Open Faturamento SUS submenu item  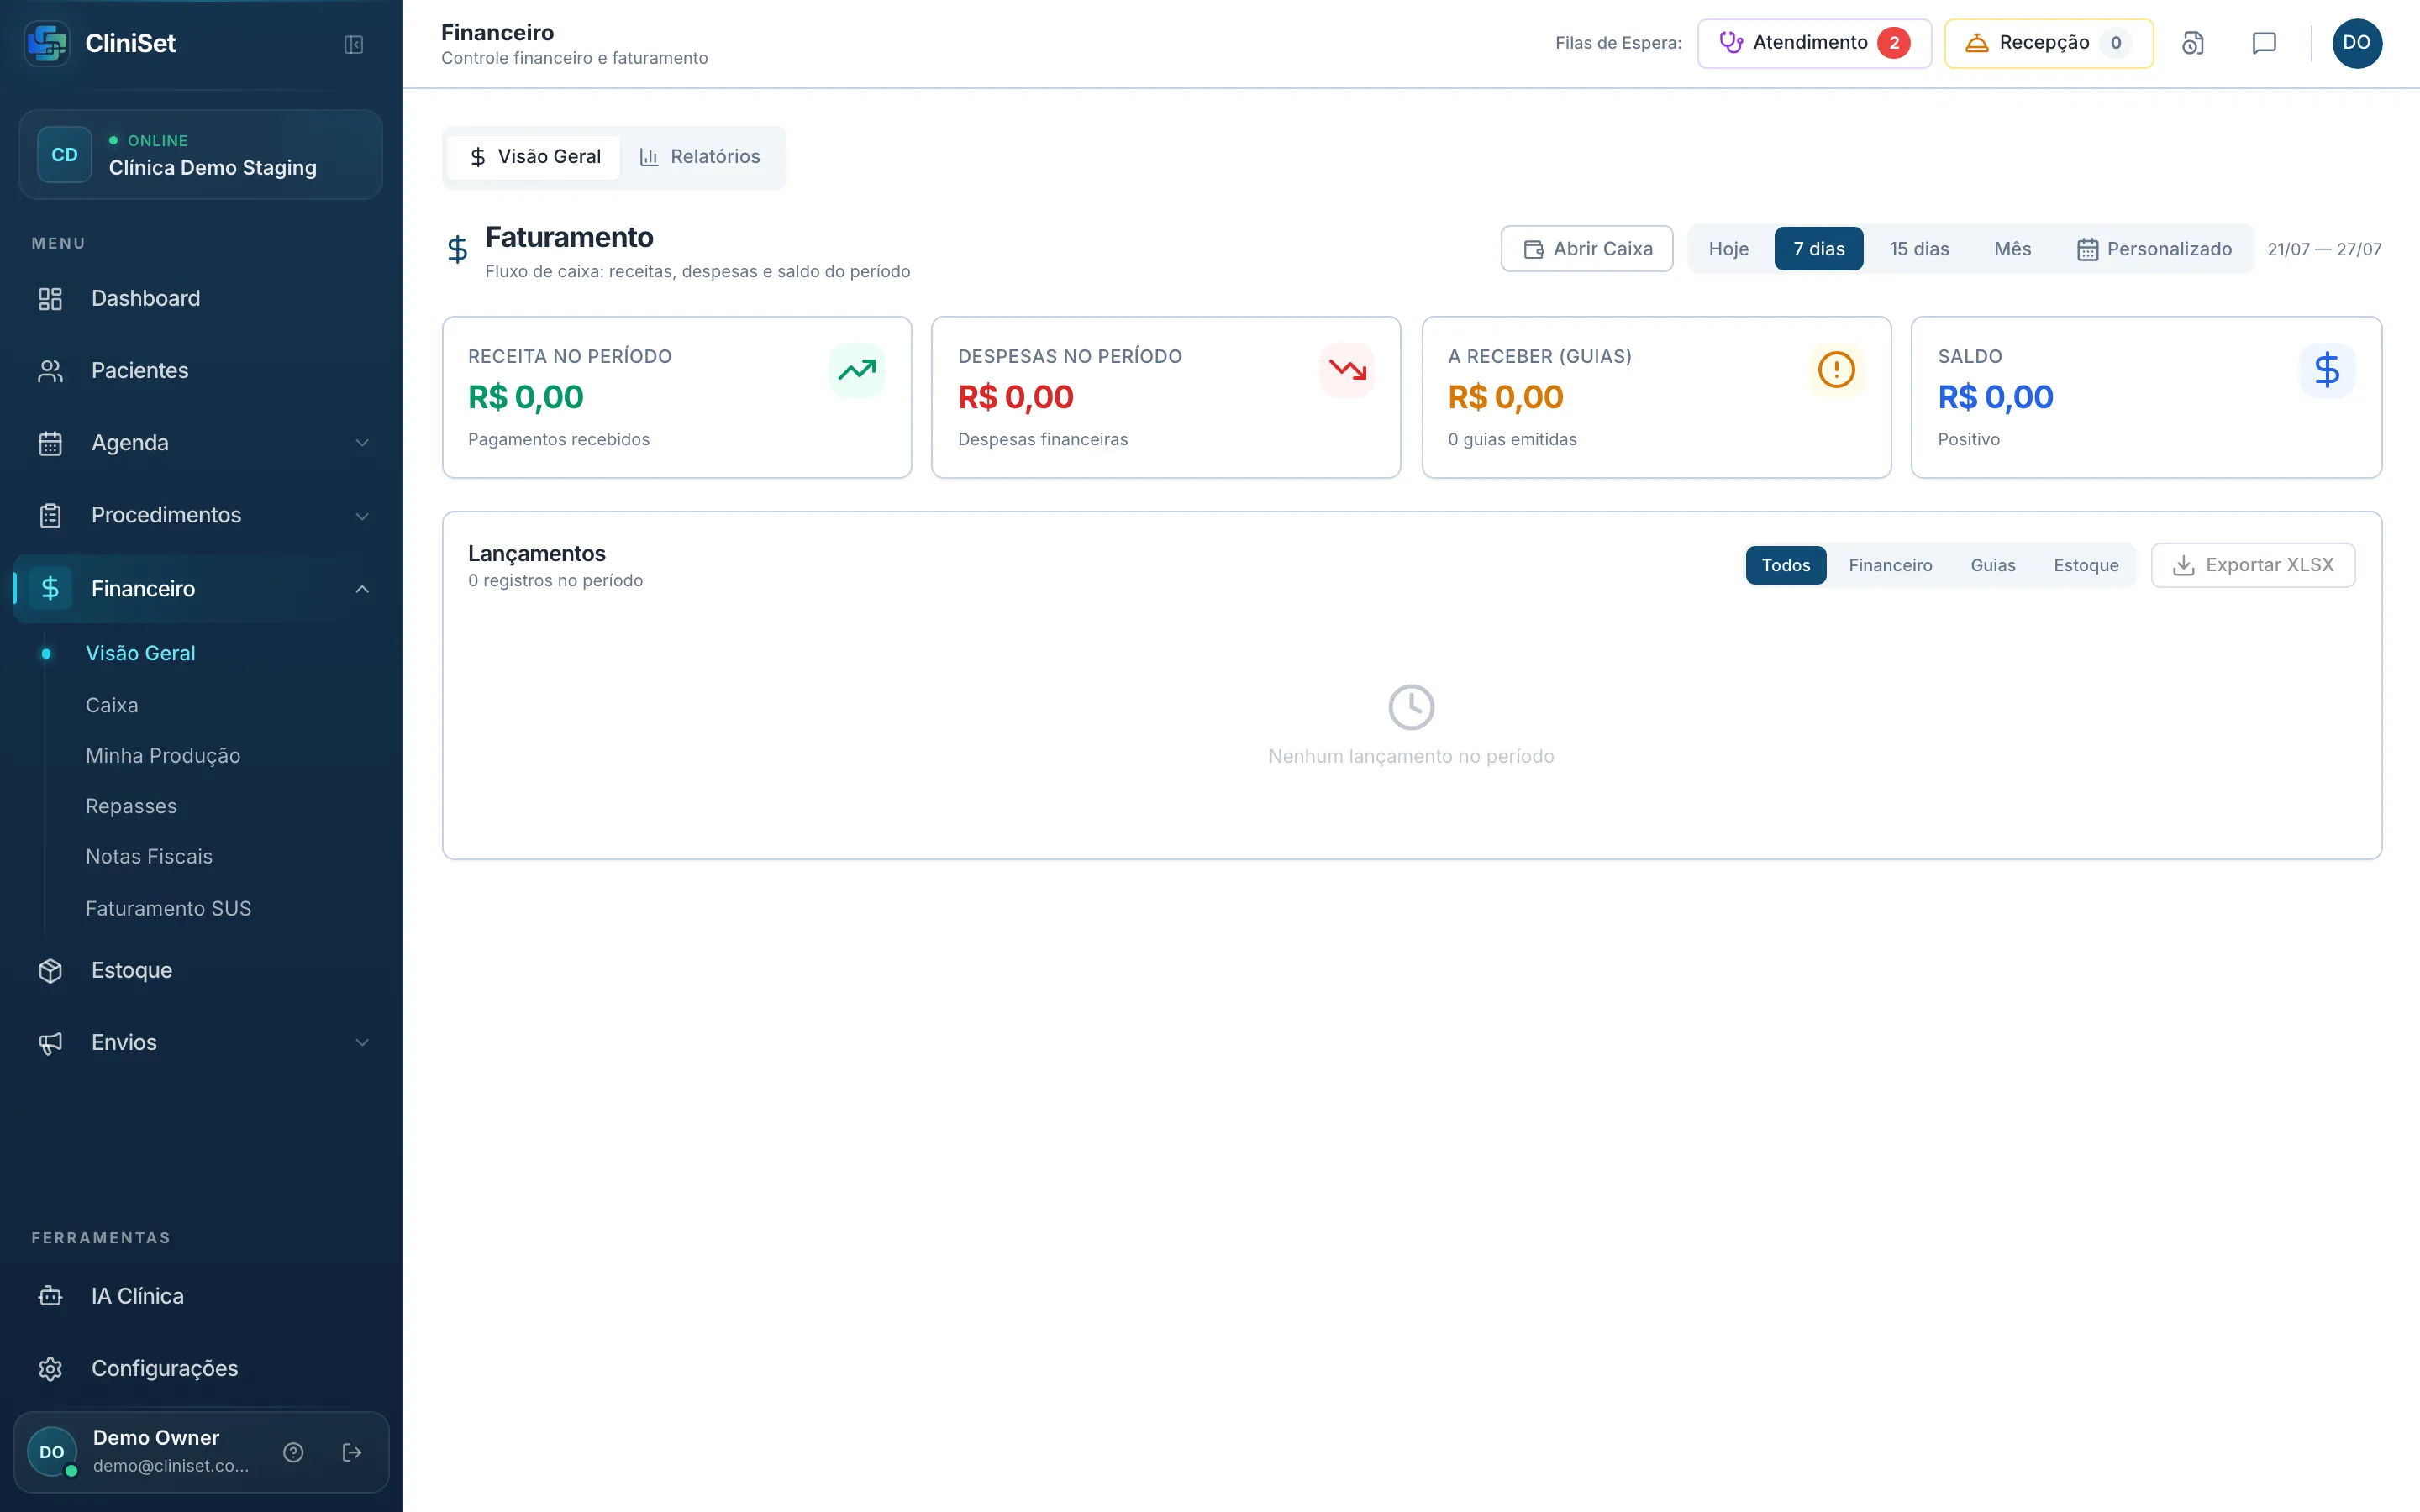(x=168, y=908)
